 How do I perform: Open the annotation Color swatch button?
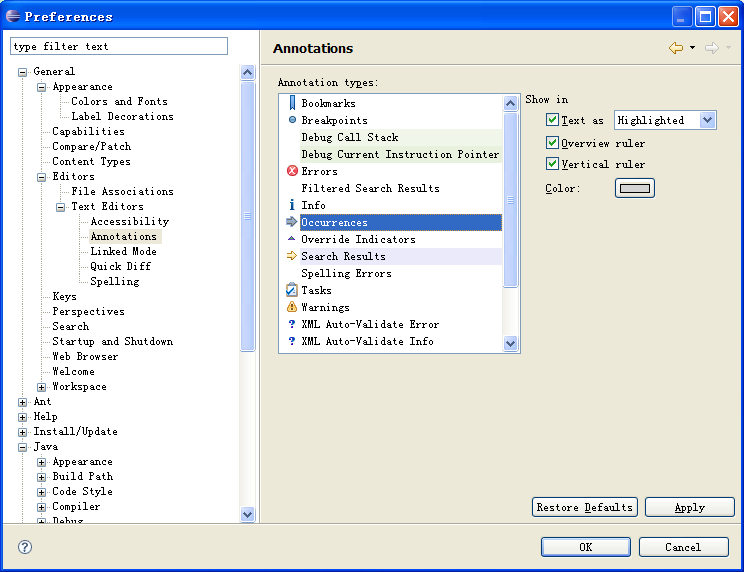click(635, 188)
